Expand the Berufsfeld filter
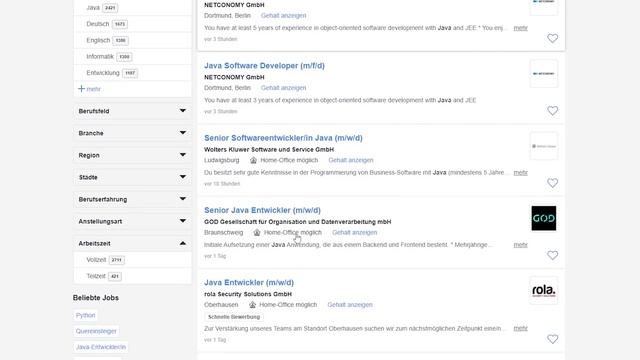The image size is (640, 360). coord(132,111)
